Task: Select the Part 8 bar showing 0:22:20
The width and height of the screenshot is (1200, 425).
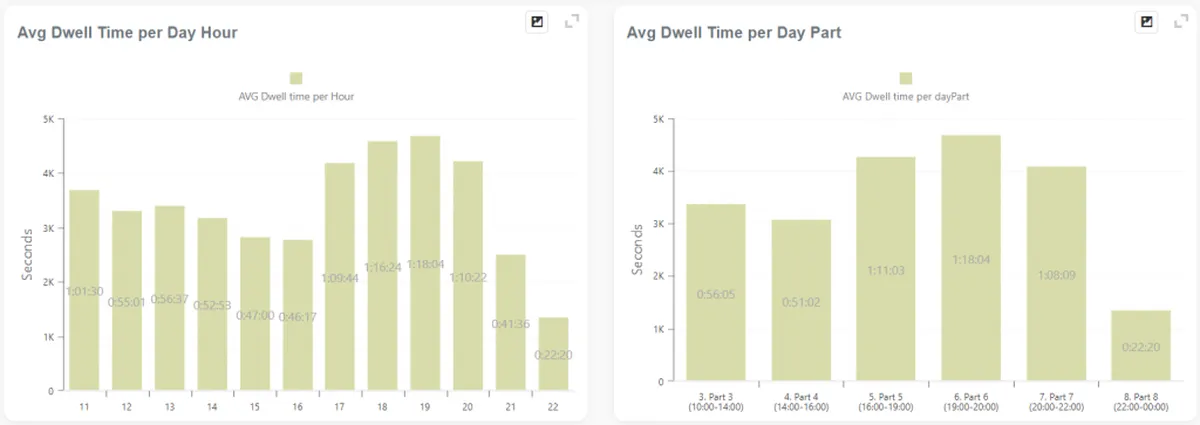Action: point(1141,346)
